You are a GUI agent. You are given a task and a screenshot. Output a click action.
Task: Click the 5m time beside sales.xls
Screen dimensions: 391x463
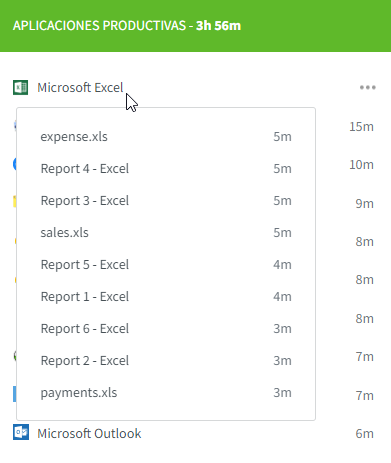282,233
